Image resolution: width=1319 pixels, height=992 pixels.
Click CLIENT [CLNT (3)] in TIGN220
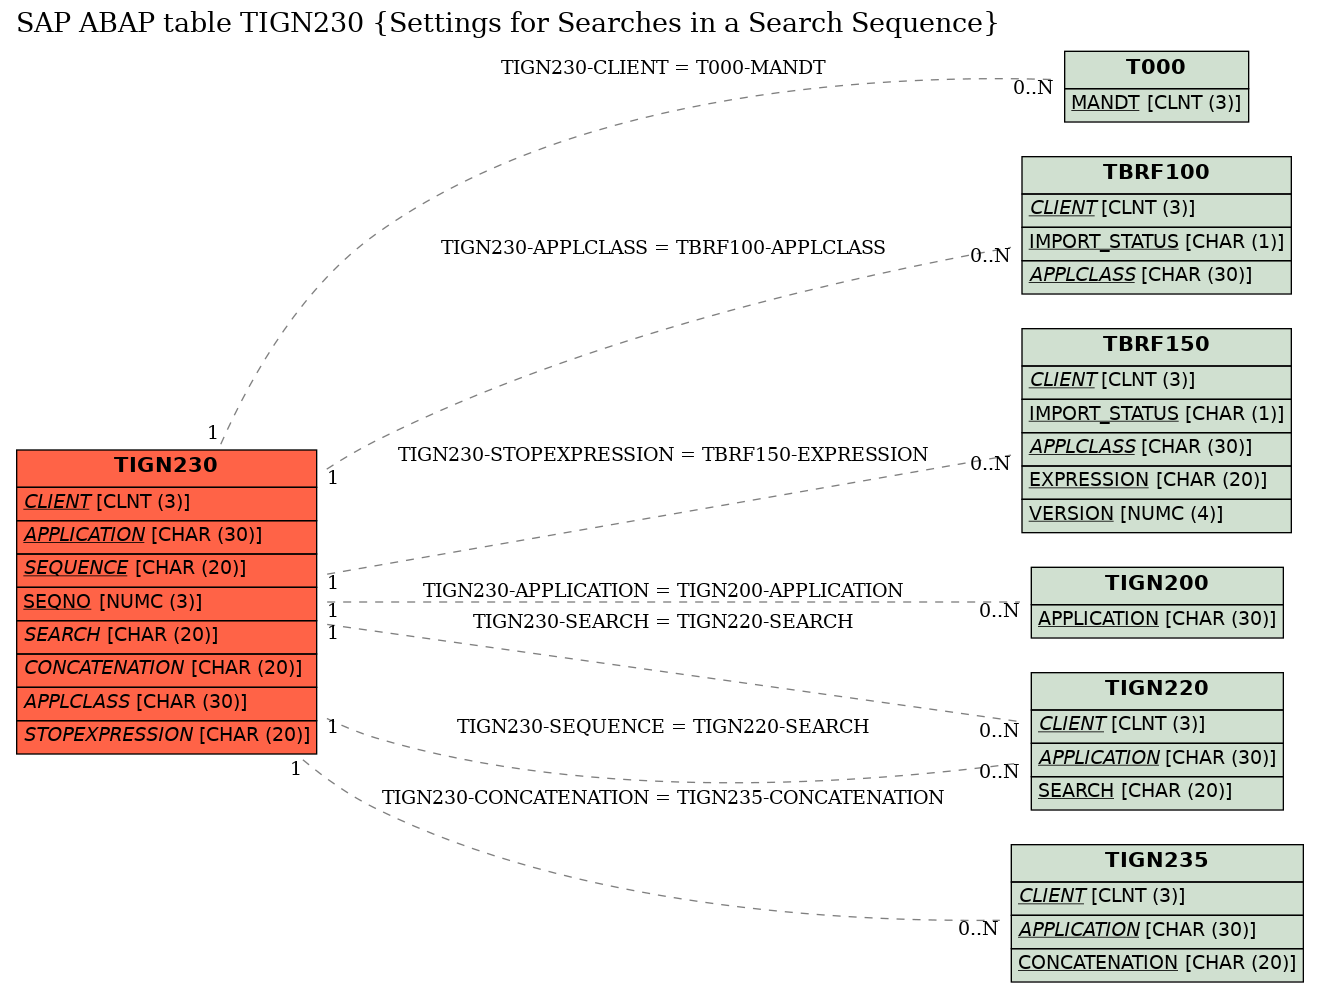tap(1157, 725)
